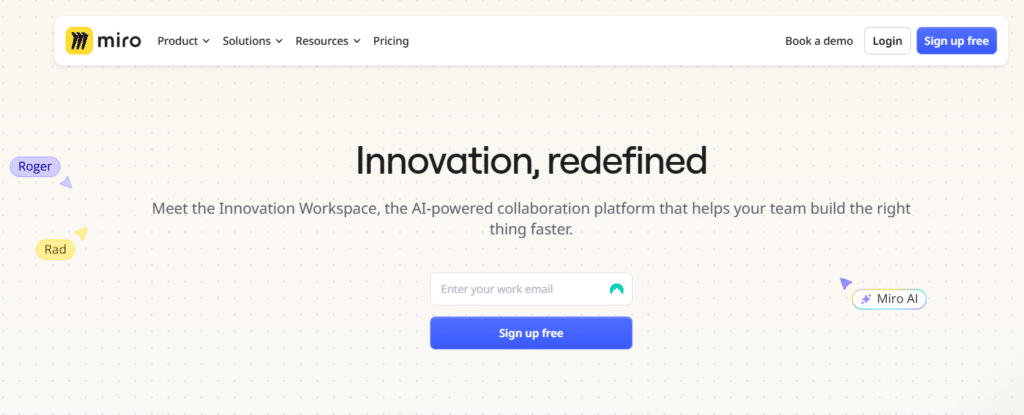1024x415 pixels.
Task: Click the miro wordmark text
Action: tap(119, 41)
